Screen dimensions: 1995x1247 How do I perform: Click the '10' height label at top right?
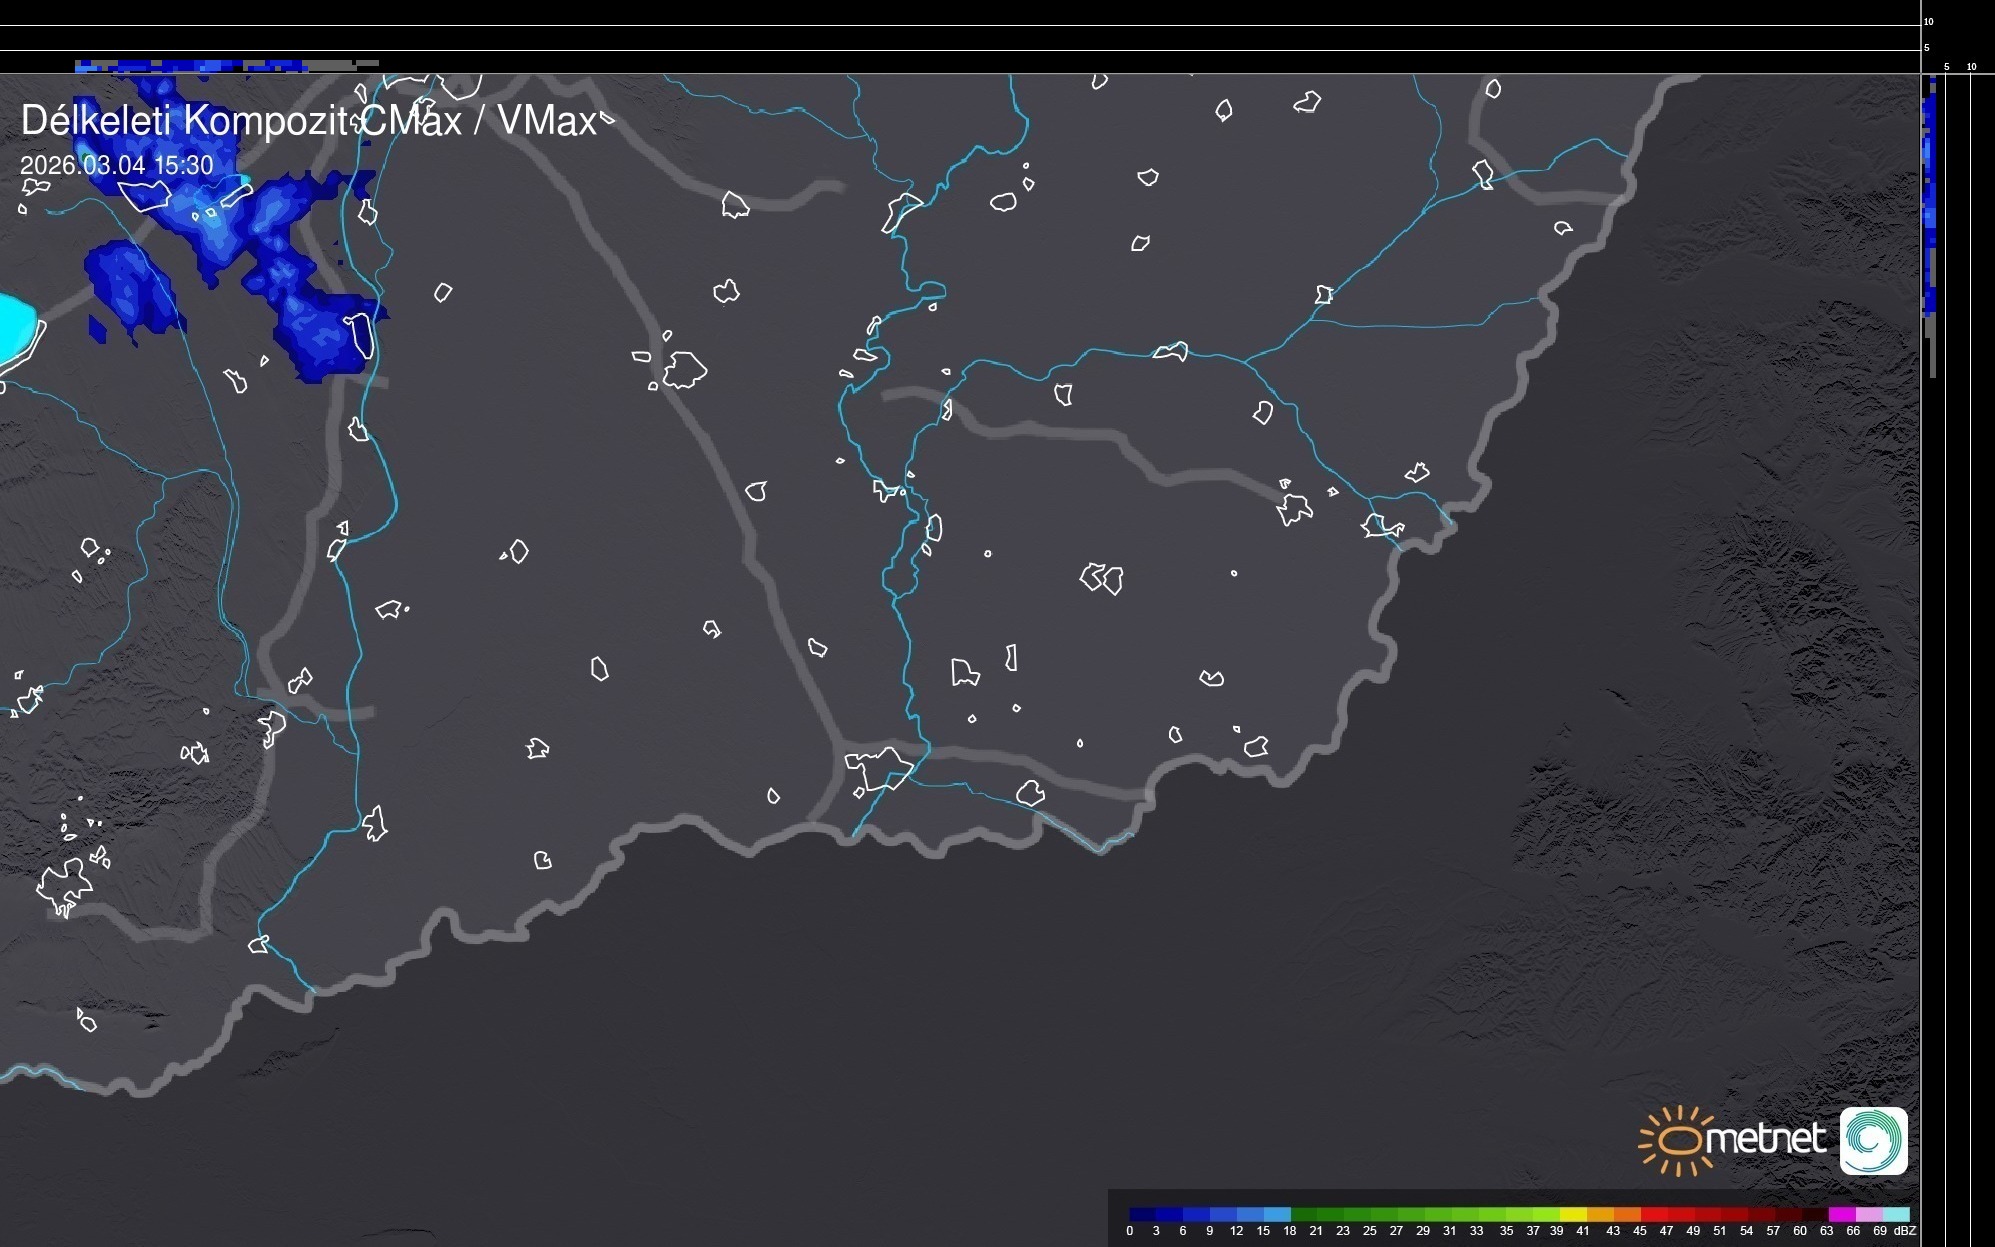tap(1929, 21)
